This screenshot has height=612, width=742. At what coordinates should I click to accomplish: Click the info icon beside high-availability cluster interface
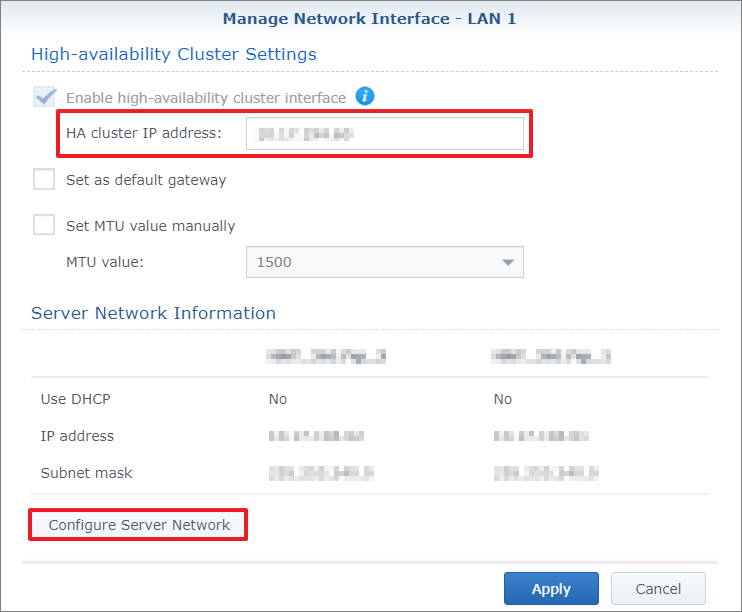click(365, 97)
